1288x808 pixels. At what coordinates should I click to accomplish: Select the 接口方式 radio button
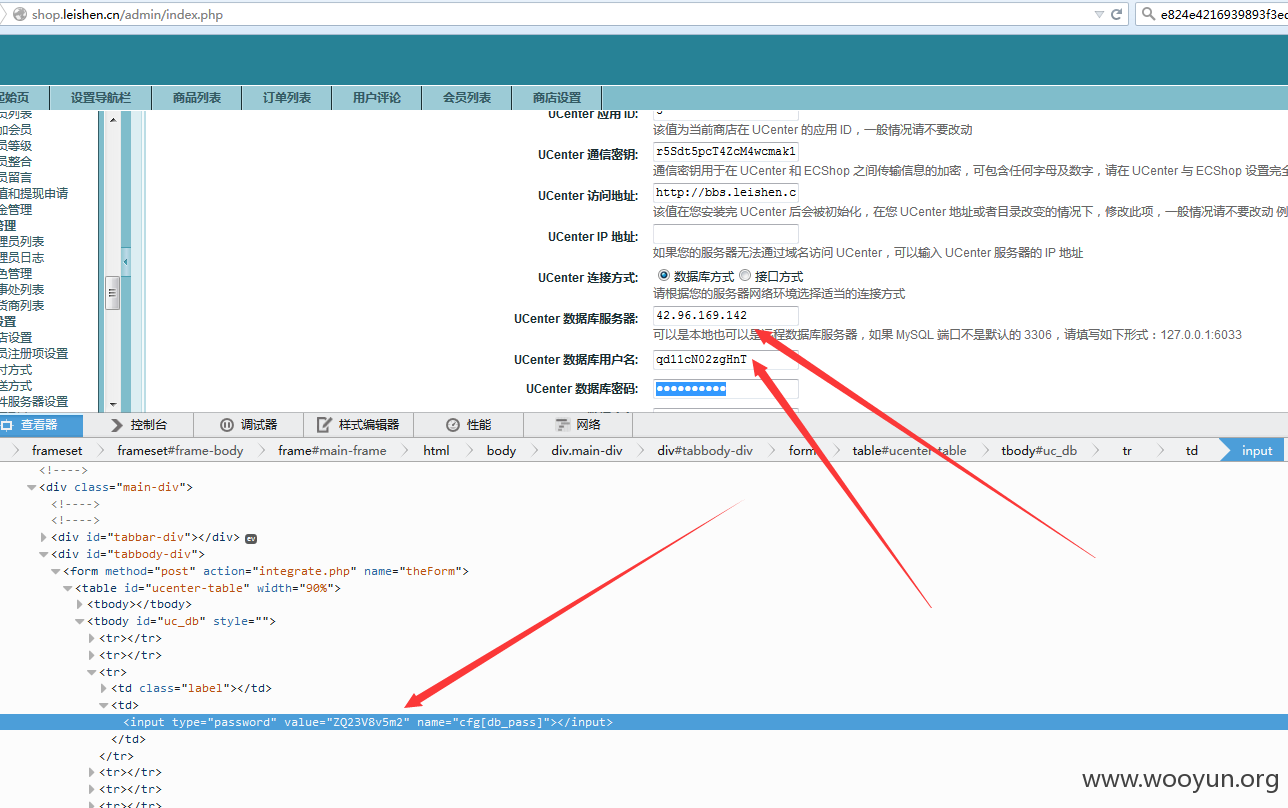click(x=745, y=276)
